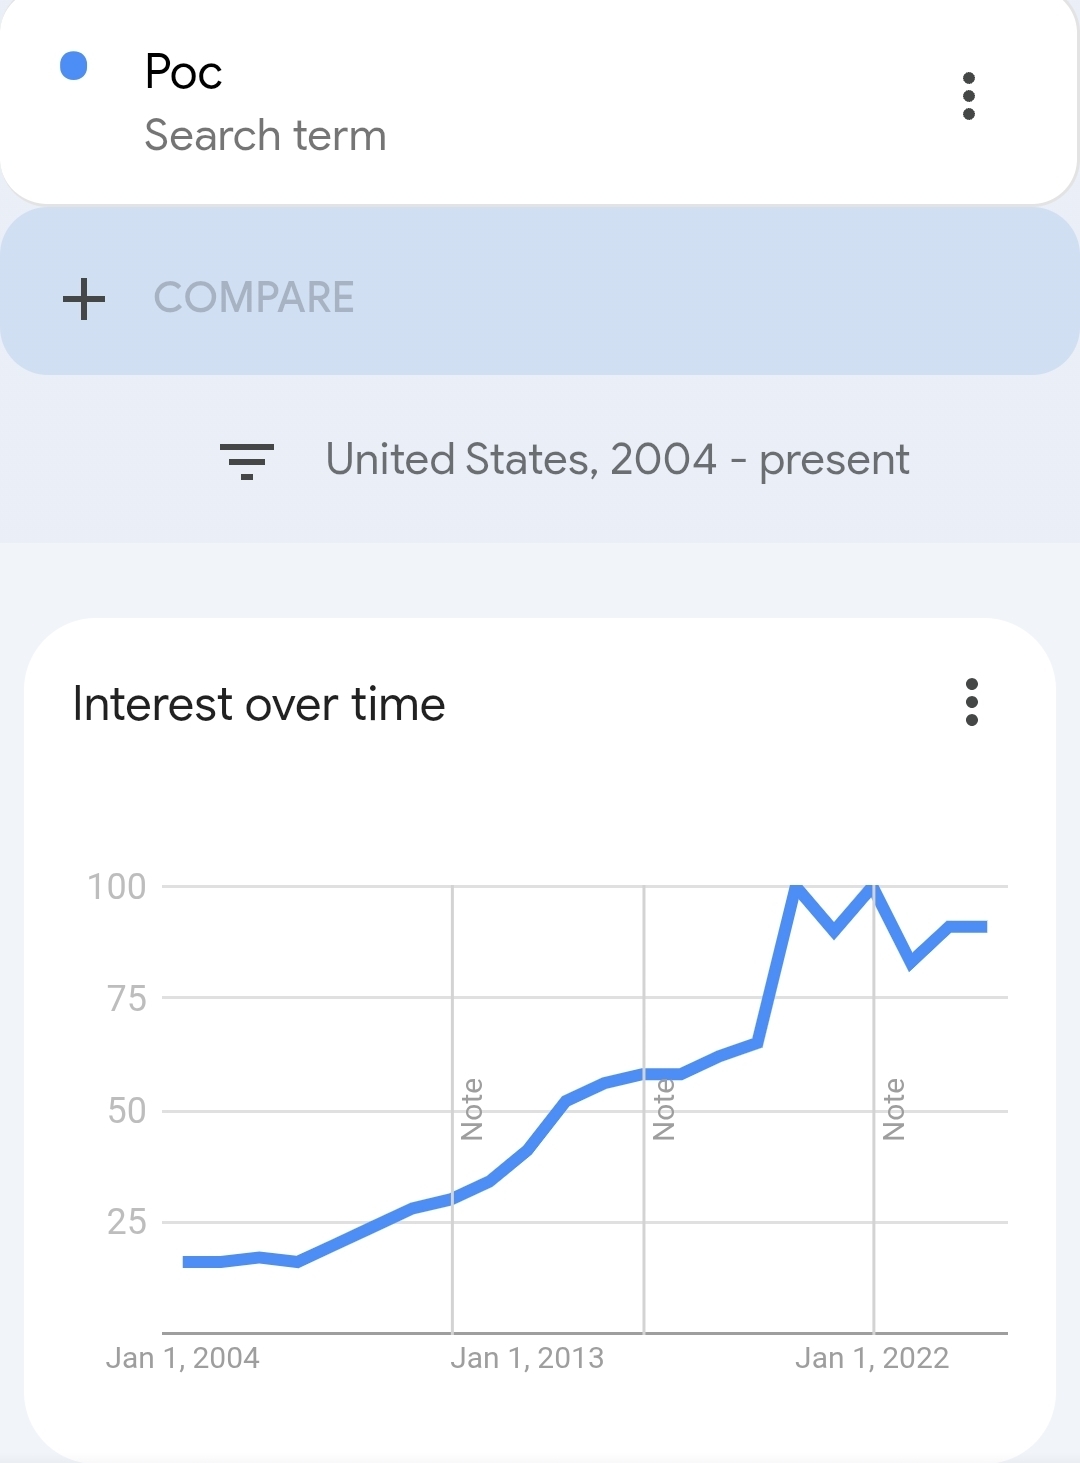Open the Note near Jan 1, 2013
Viewport: 1080px width, 1463px height.
(472, 1109)
